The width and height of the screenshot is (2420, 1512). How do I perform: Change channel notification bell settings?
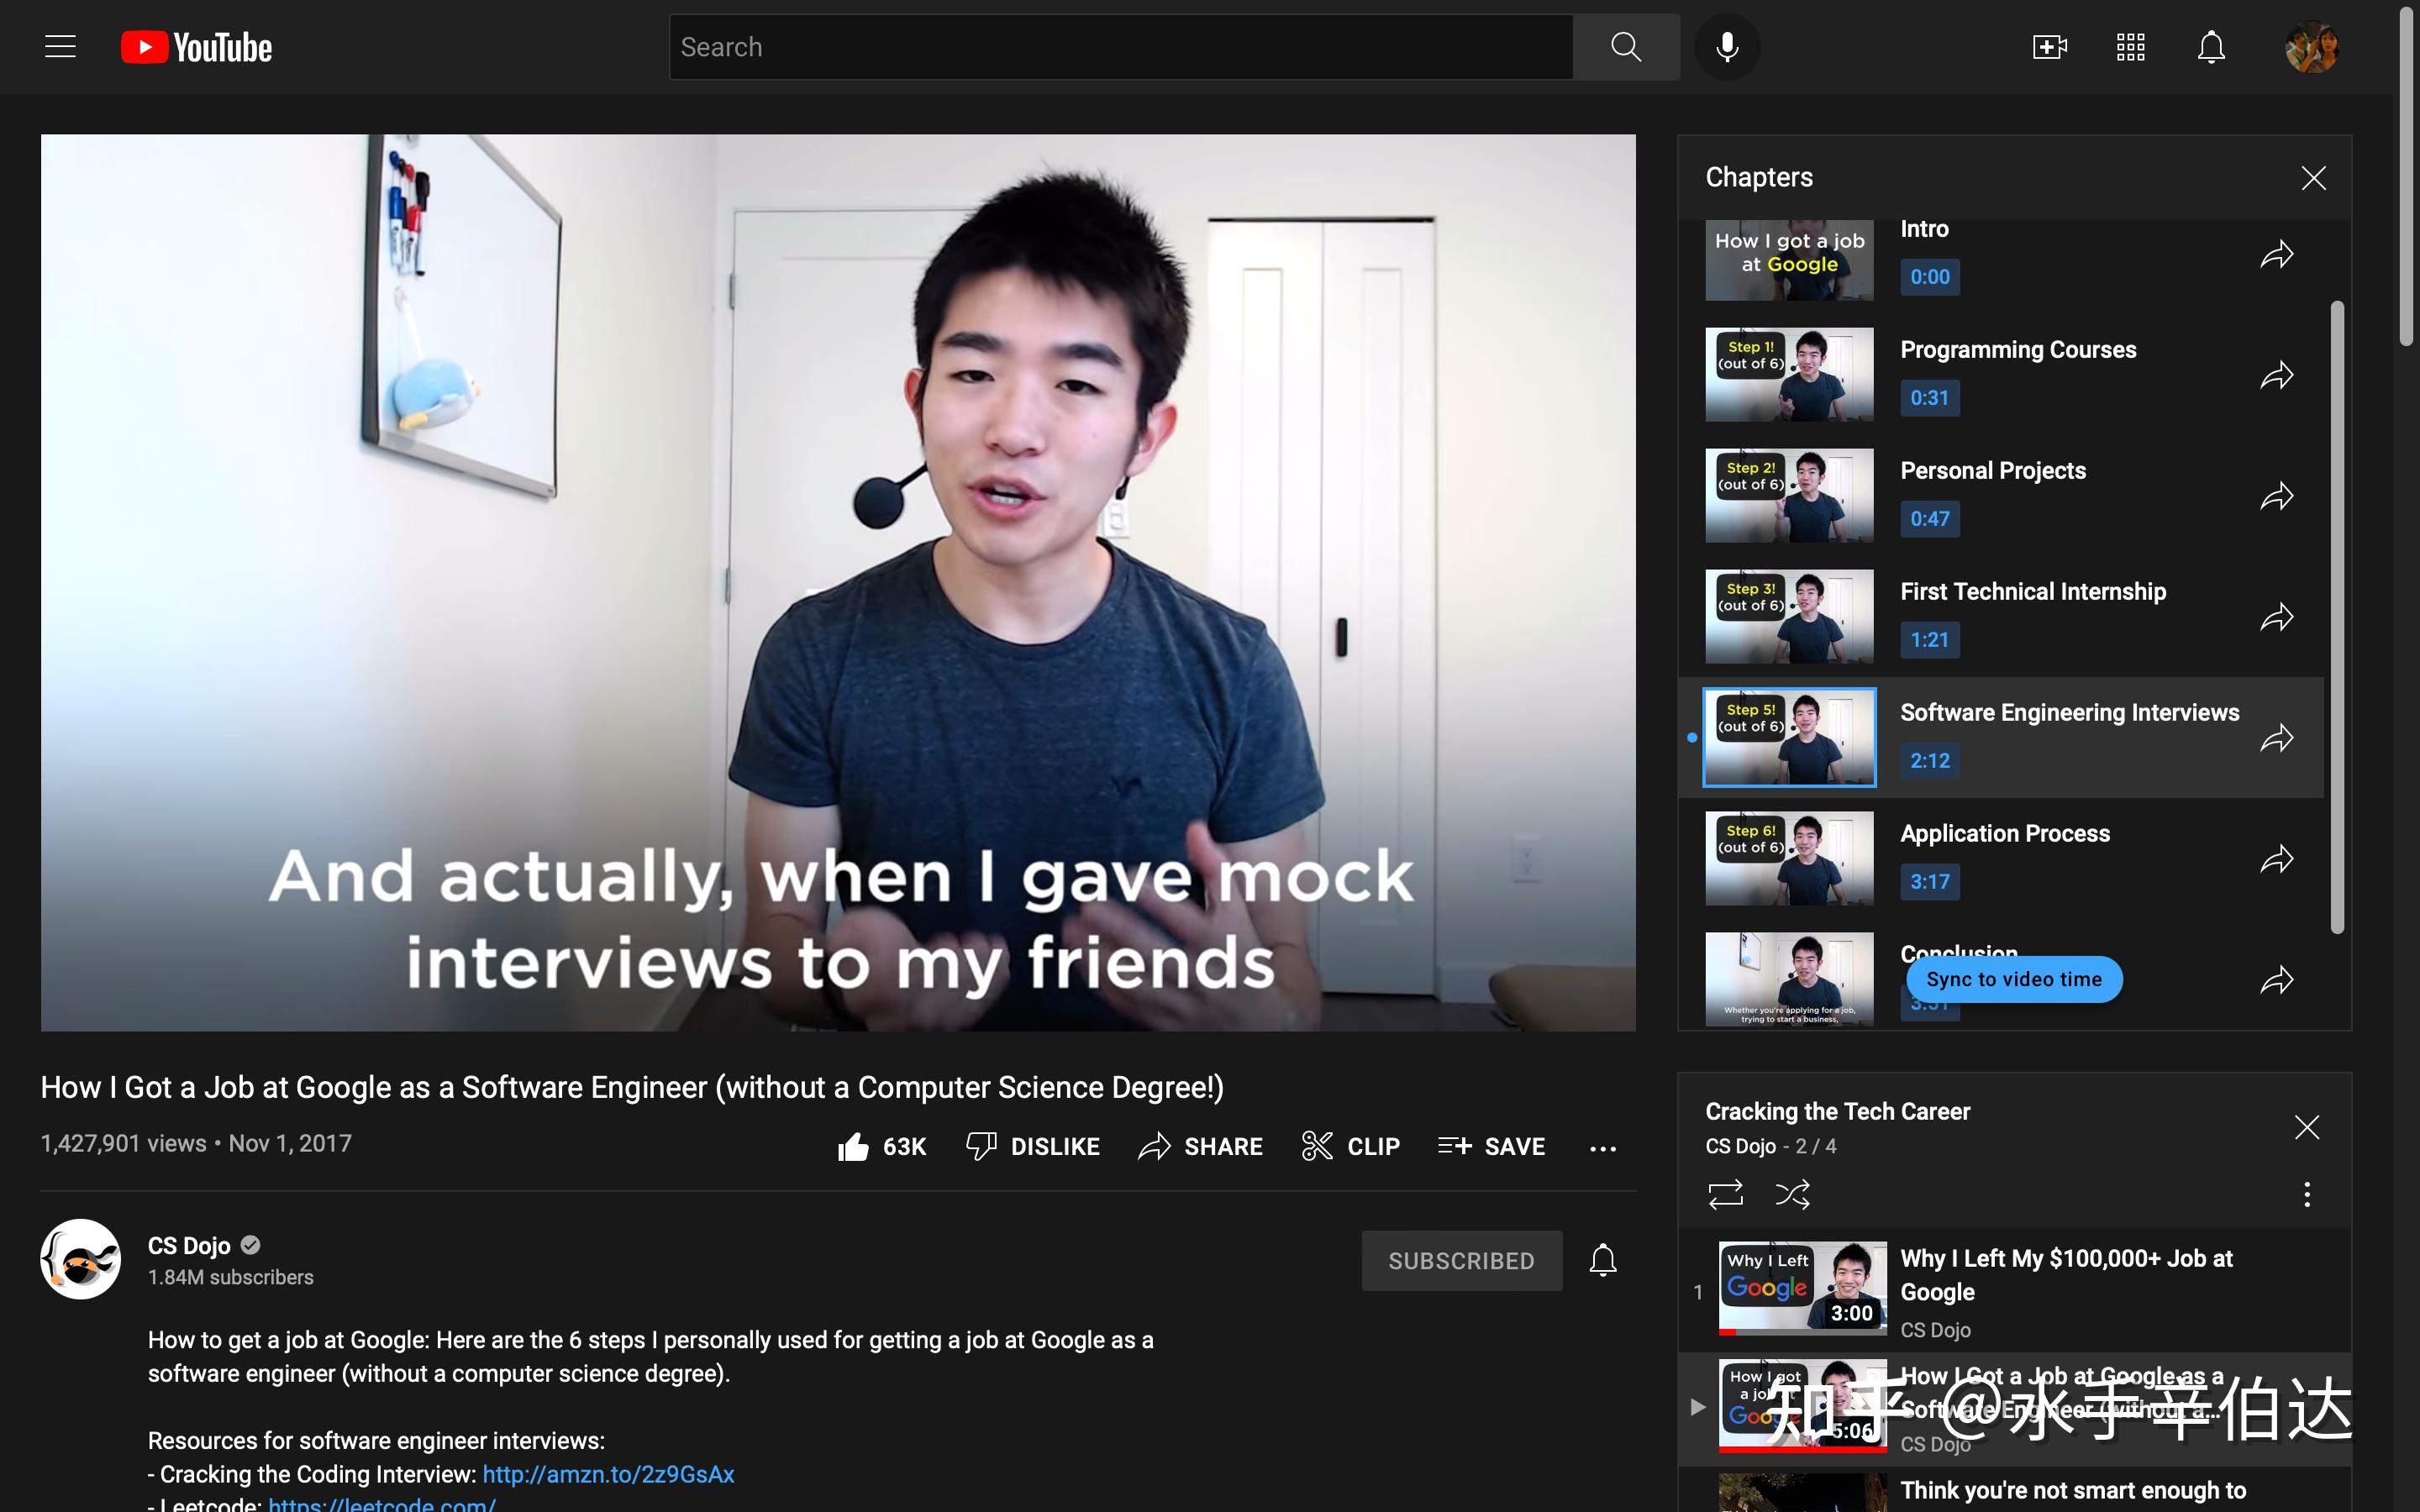coord(1602,1260)
